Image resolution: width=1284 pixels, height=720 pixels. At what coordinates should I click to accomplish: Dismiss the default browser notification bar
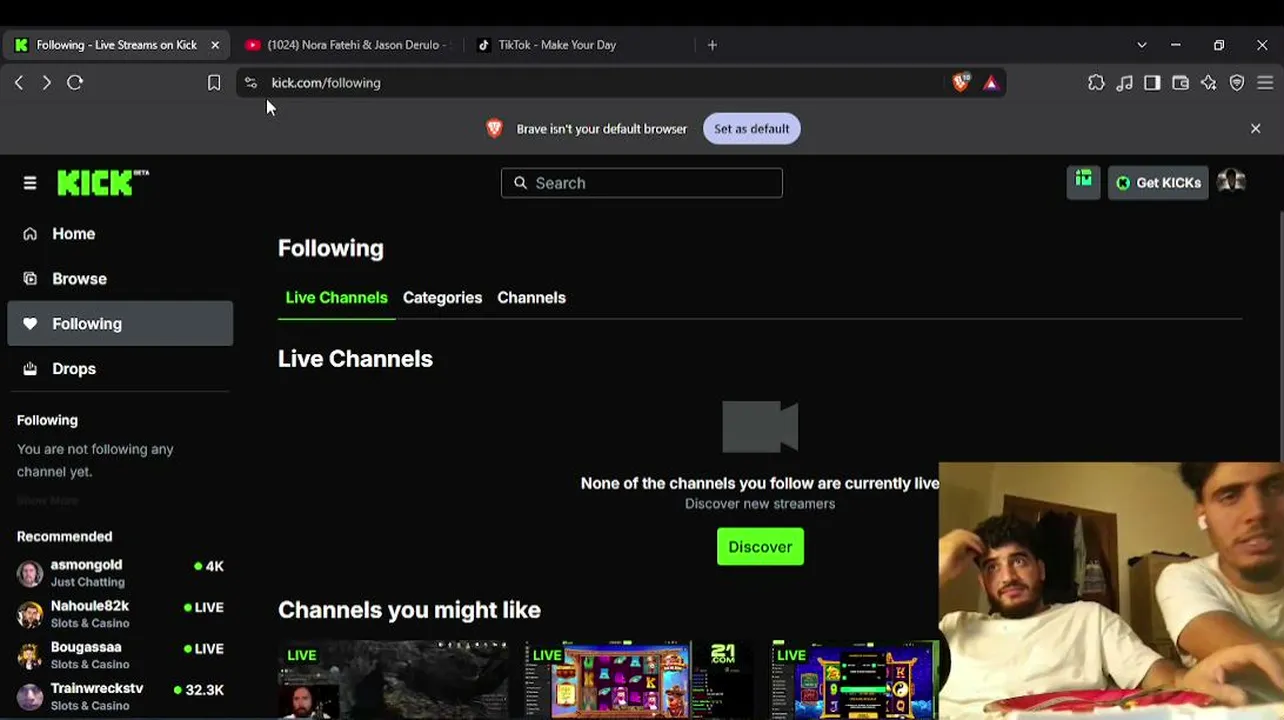pyautogui.click(x=1256, y=128)
